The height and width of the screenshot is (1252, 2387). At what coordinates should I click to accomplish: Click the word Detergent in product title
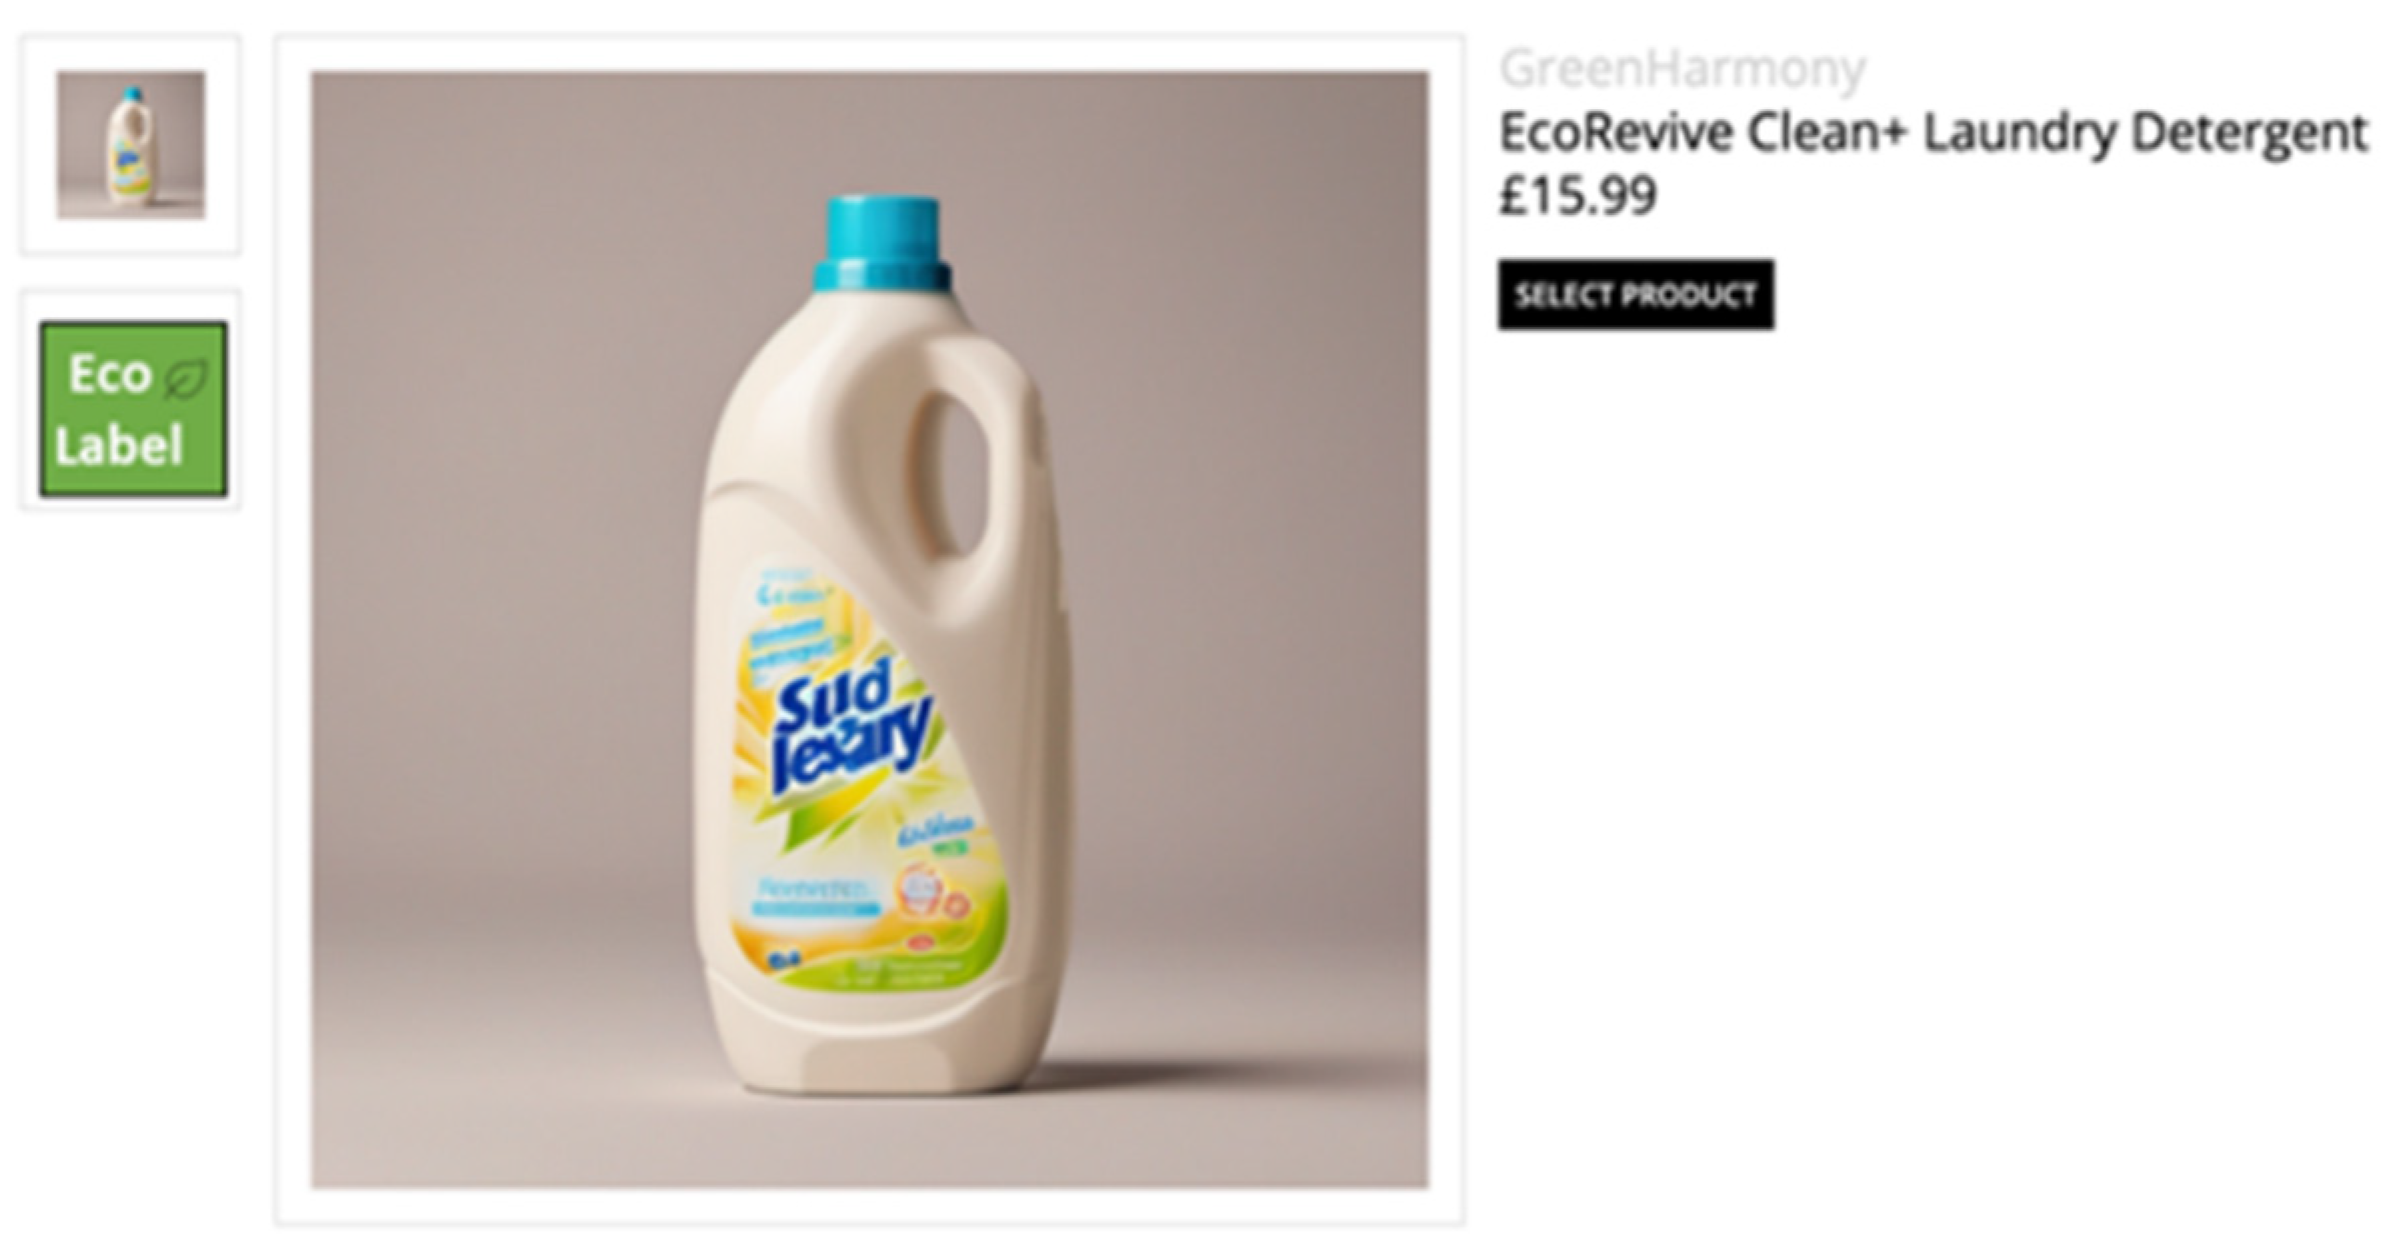coord(2249,133)
